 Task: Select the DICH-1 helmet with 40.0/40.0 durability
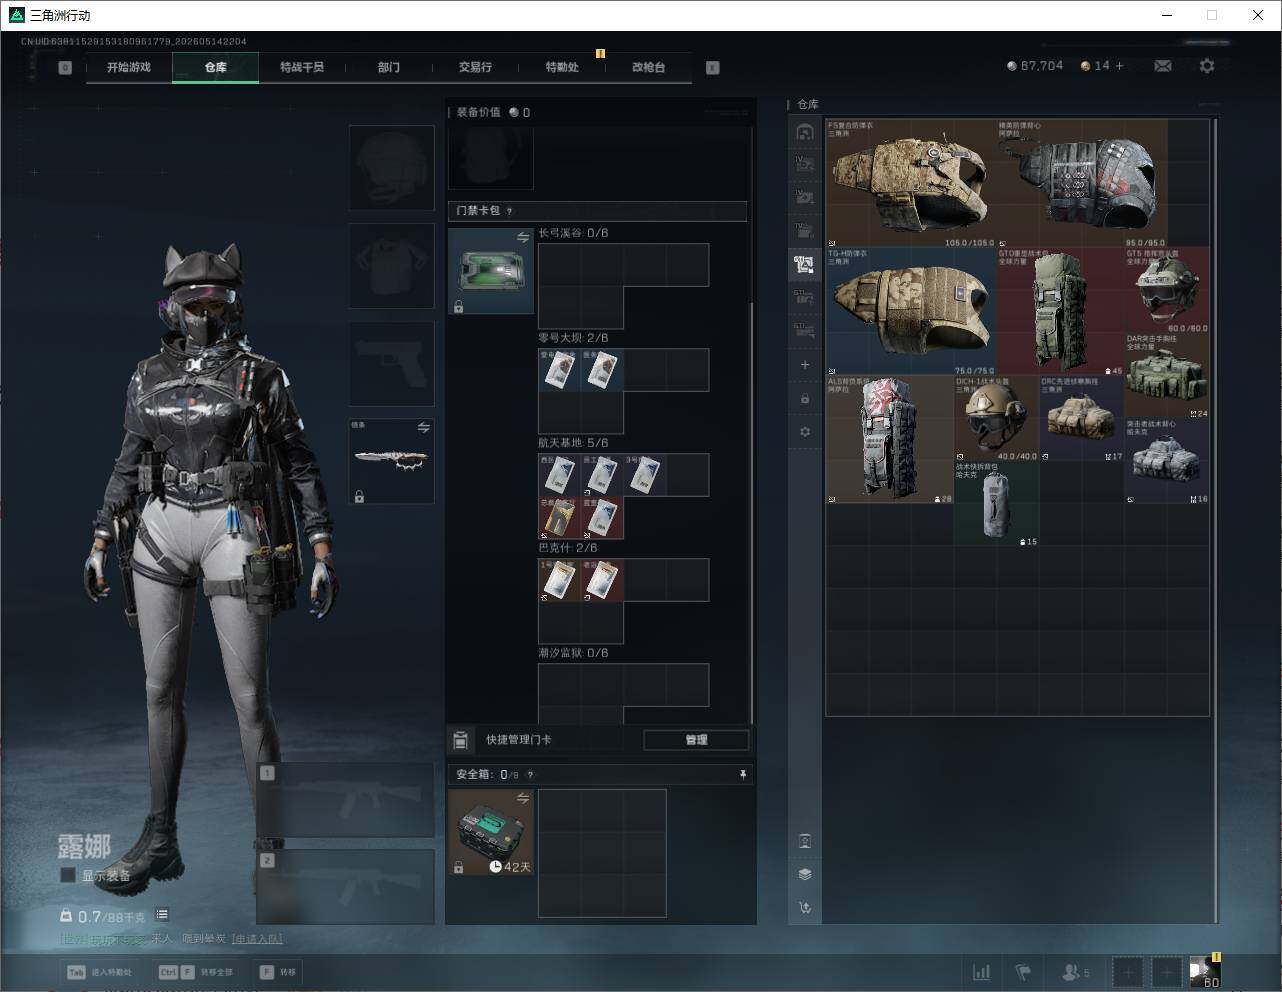(996, 419)
